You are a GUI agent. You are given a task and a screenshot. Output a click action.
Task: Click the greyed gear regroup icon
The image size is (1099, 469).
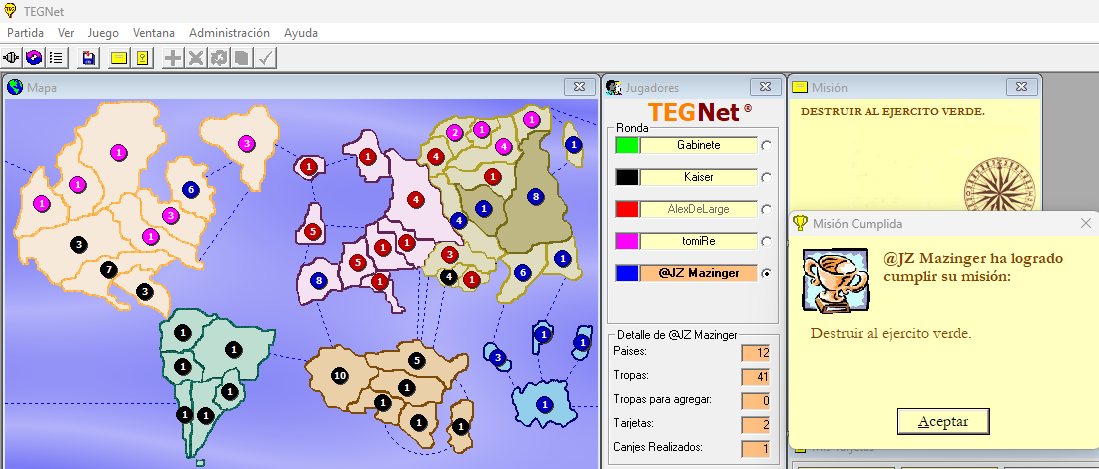click(x=218, y=57)
